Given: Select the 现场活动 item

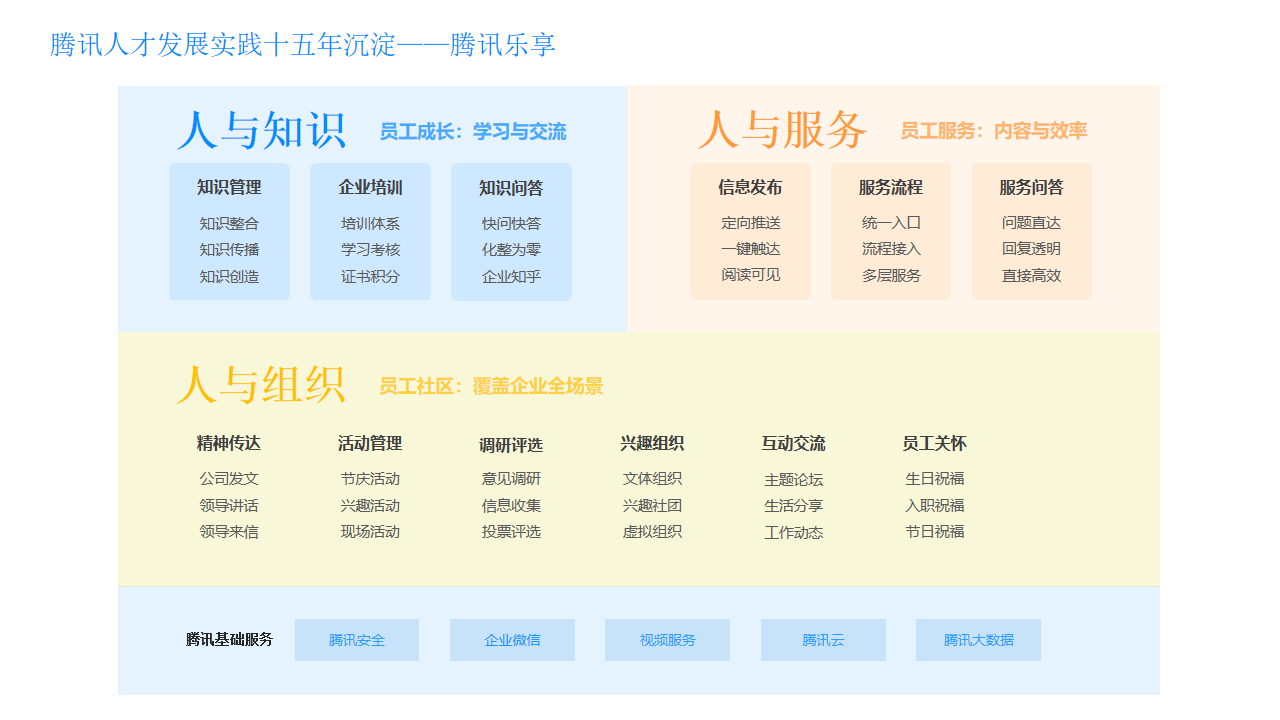Looking at the screenshot, I should pos(370,531).
